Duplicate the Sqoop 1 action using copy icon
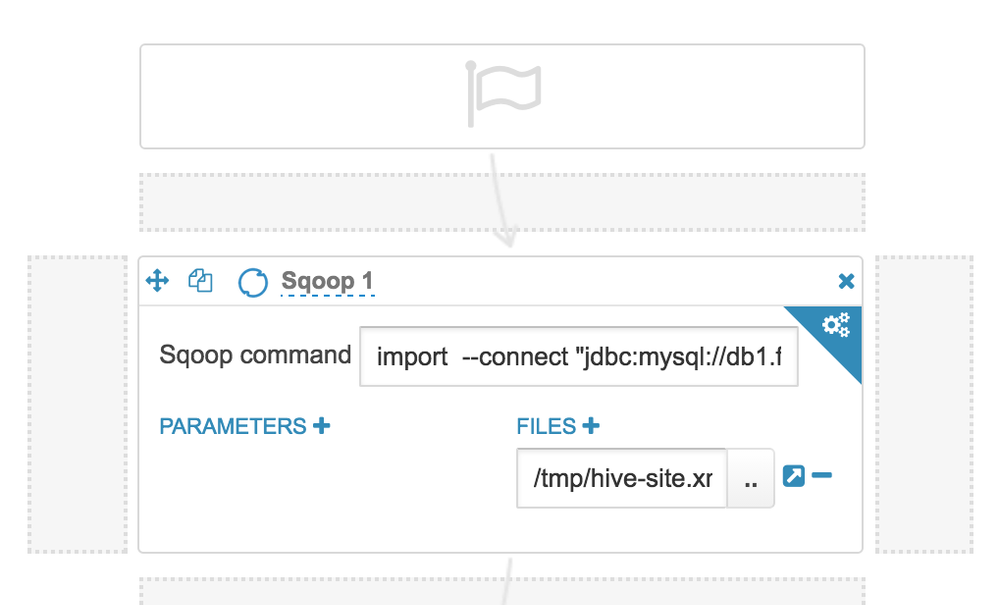Screen dimensions: 999x605 click(199, 281)
